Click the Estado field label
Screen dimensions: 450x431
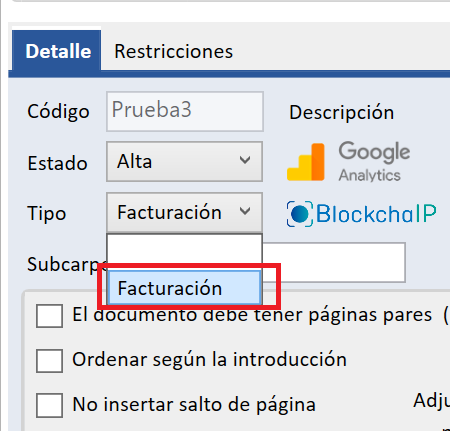(x=57, y=163)
